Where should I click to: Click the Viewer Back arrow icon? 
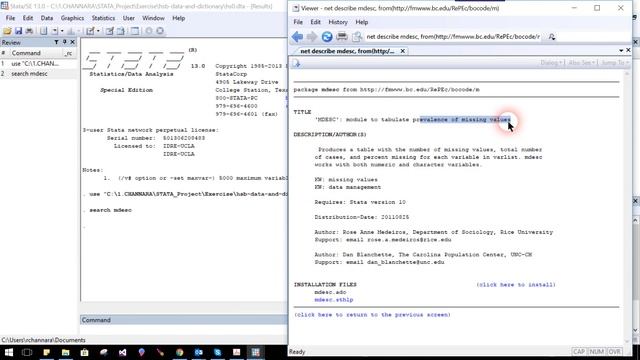[297, 37]
